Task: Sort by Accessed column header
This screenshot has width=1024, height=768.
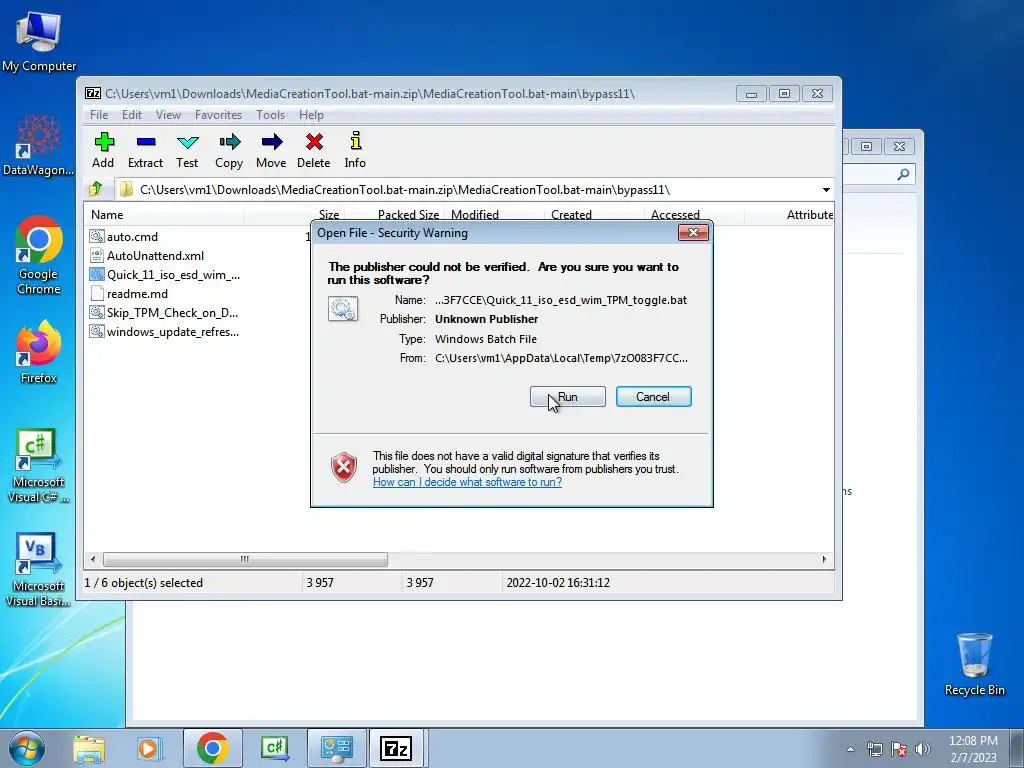Action: 694,215
